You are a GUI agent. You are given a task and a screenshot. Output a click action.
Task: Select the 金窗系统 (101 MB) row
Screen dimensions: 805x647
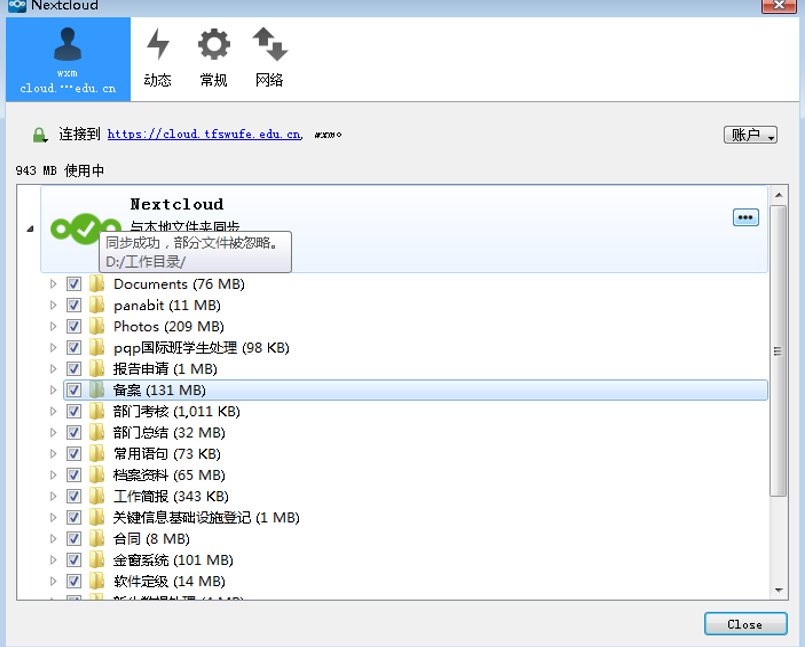pyautogui.click(x=416, y=560)
